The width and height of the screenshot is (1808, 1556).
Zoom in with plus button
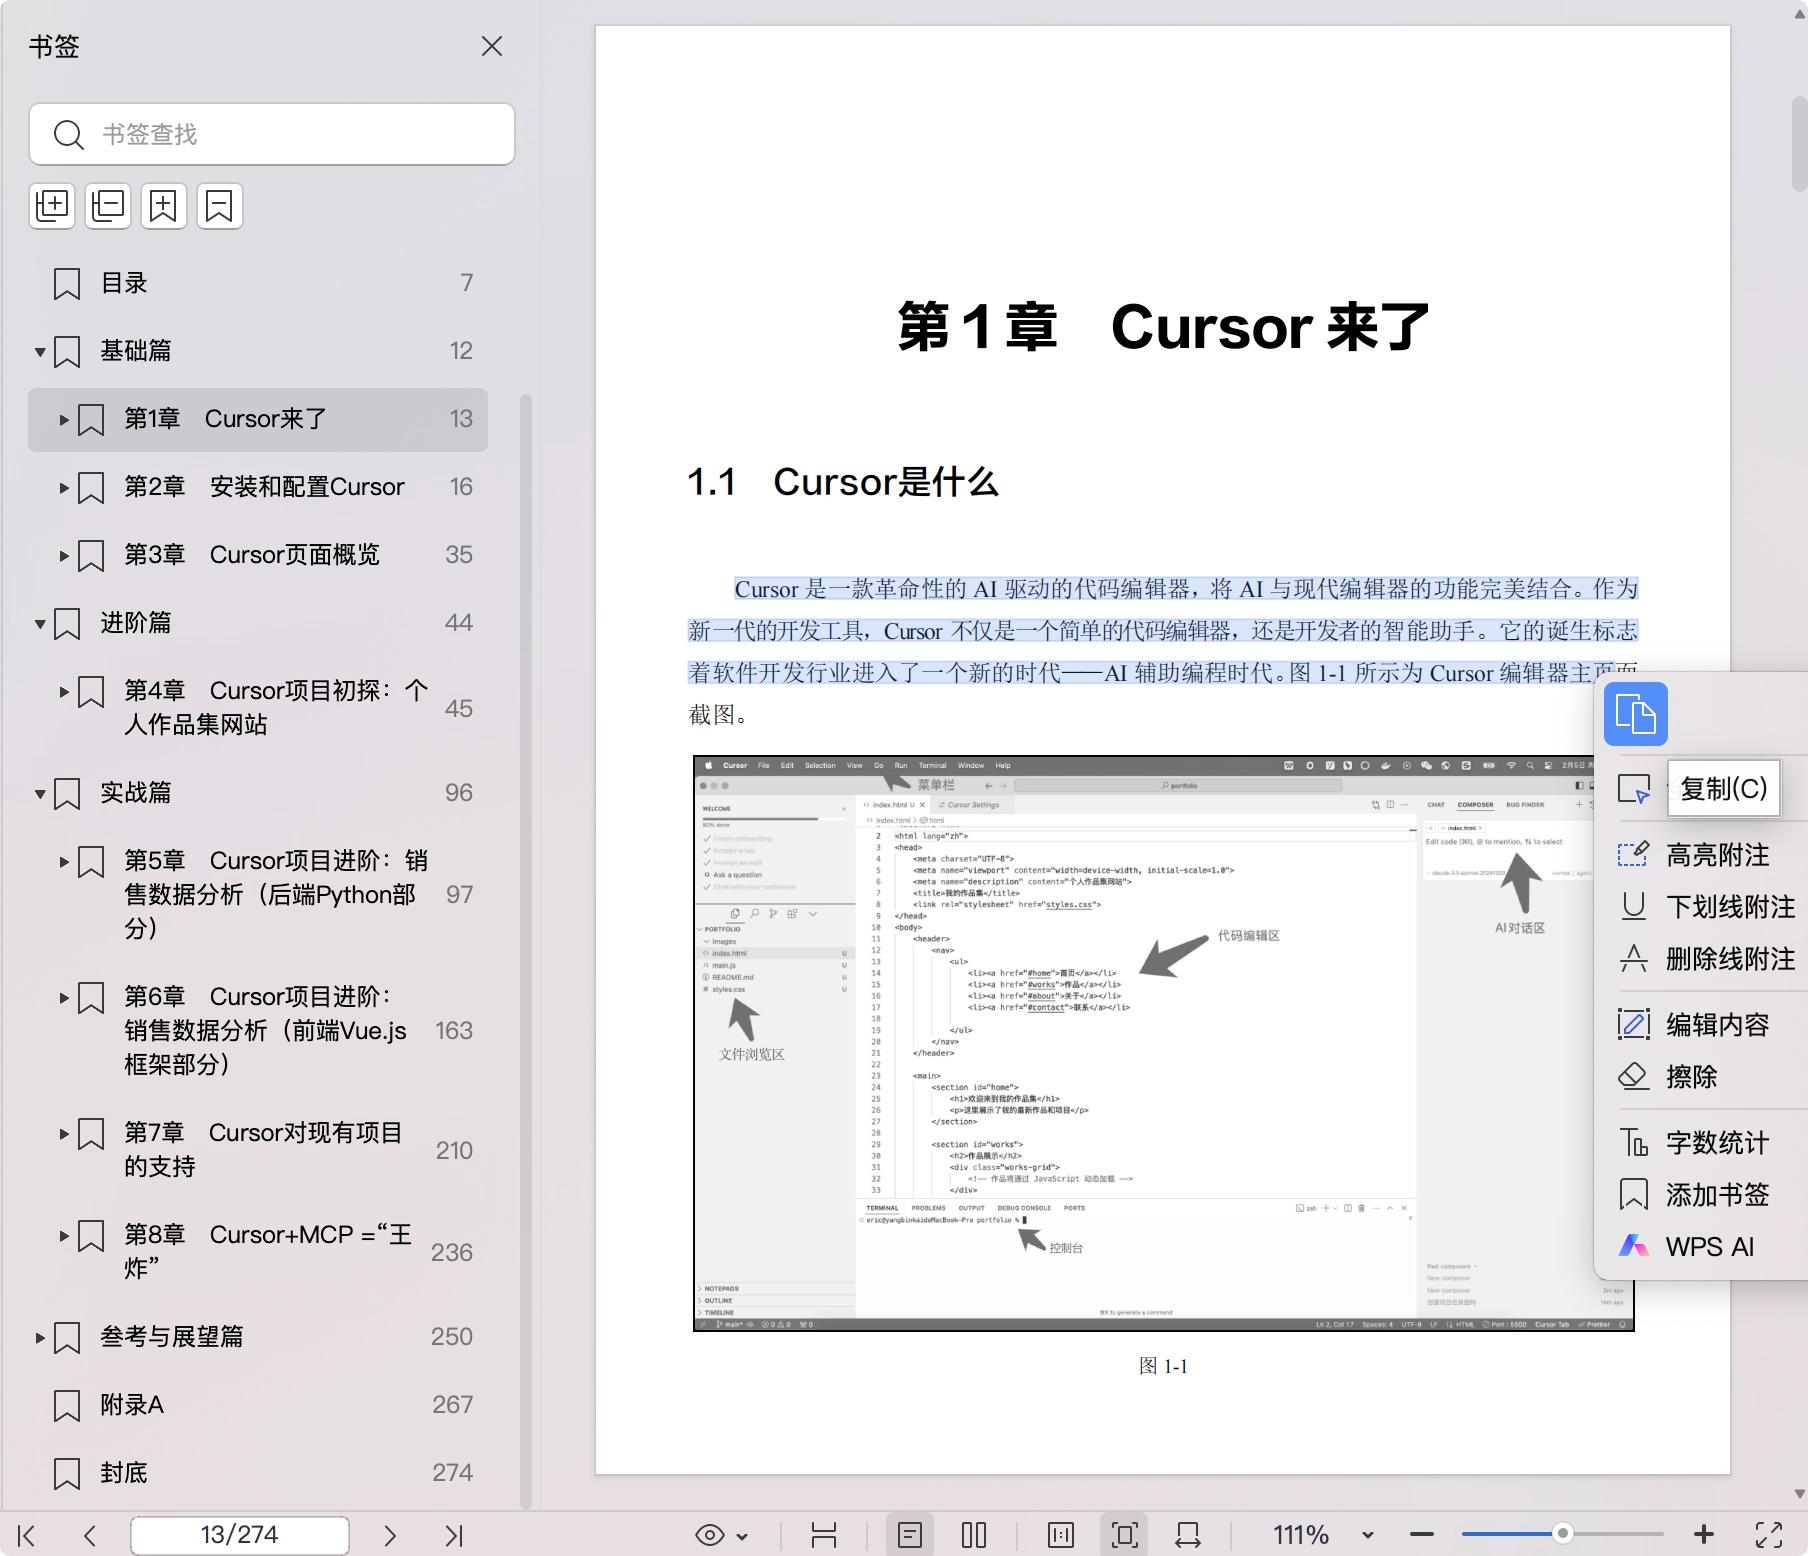tap(1705, 1534)
